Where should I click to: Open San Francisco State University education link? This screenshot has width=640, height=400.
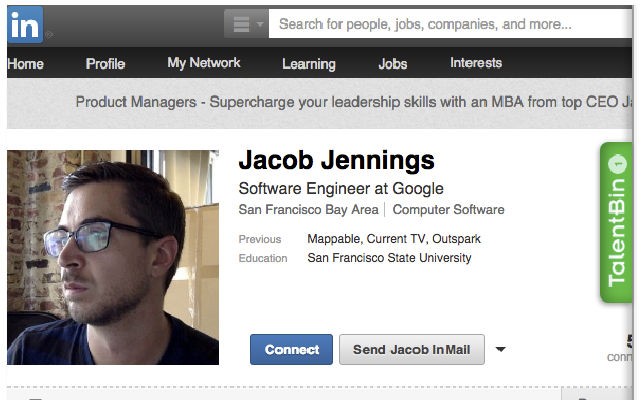click(389, 258)
